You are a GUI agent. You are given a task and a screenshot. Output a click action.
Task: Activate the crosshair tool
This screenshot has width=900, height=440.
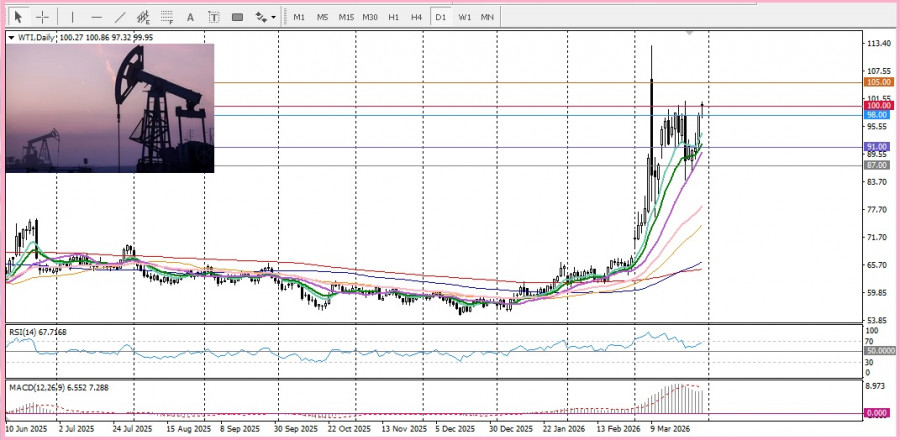click(43, 17)
